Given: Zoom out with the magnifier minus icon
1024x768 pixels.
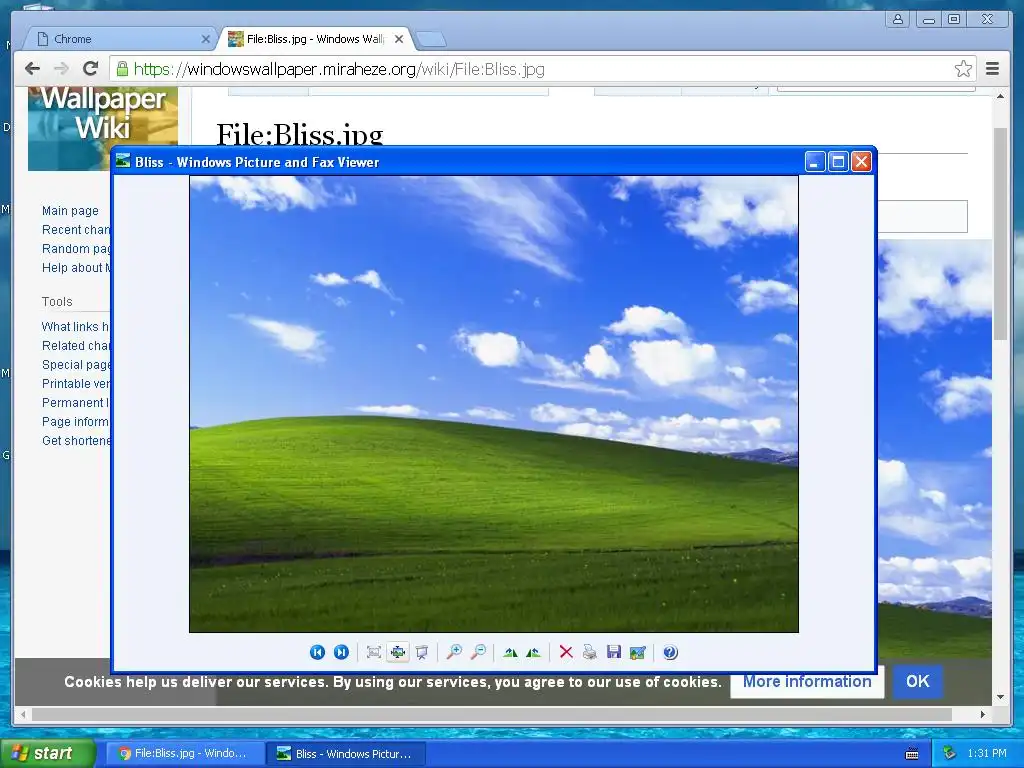Looking at the screenshot, I should tap(478, 652).
